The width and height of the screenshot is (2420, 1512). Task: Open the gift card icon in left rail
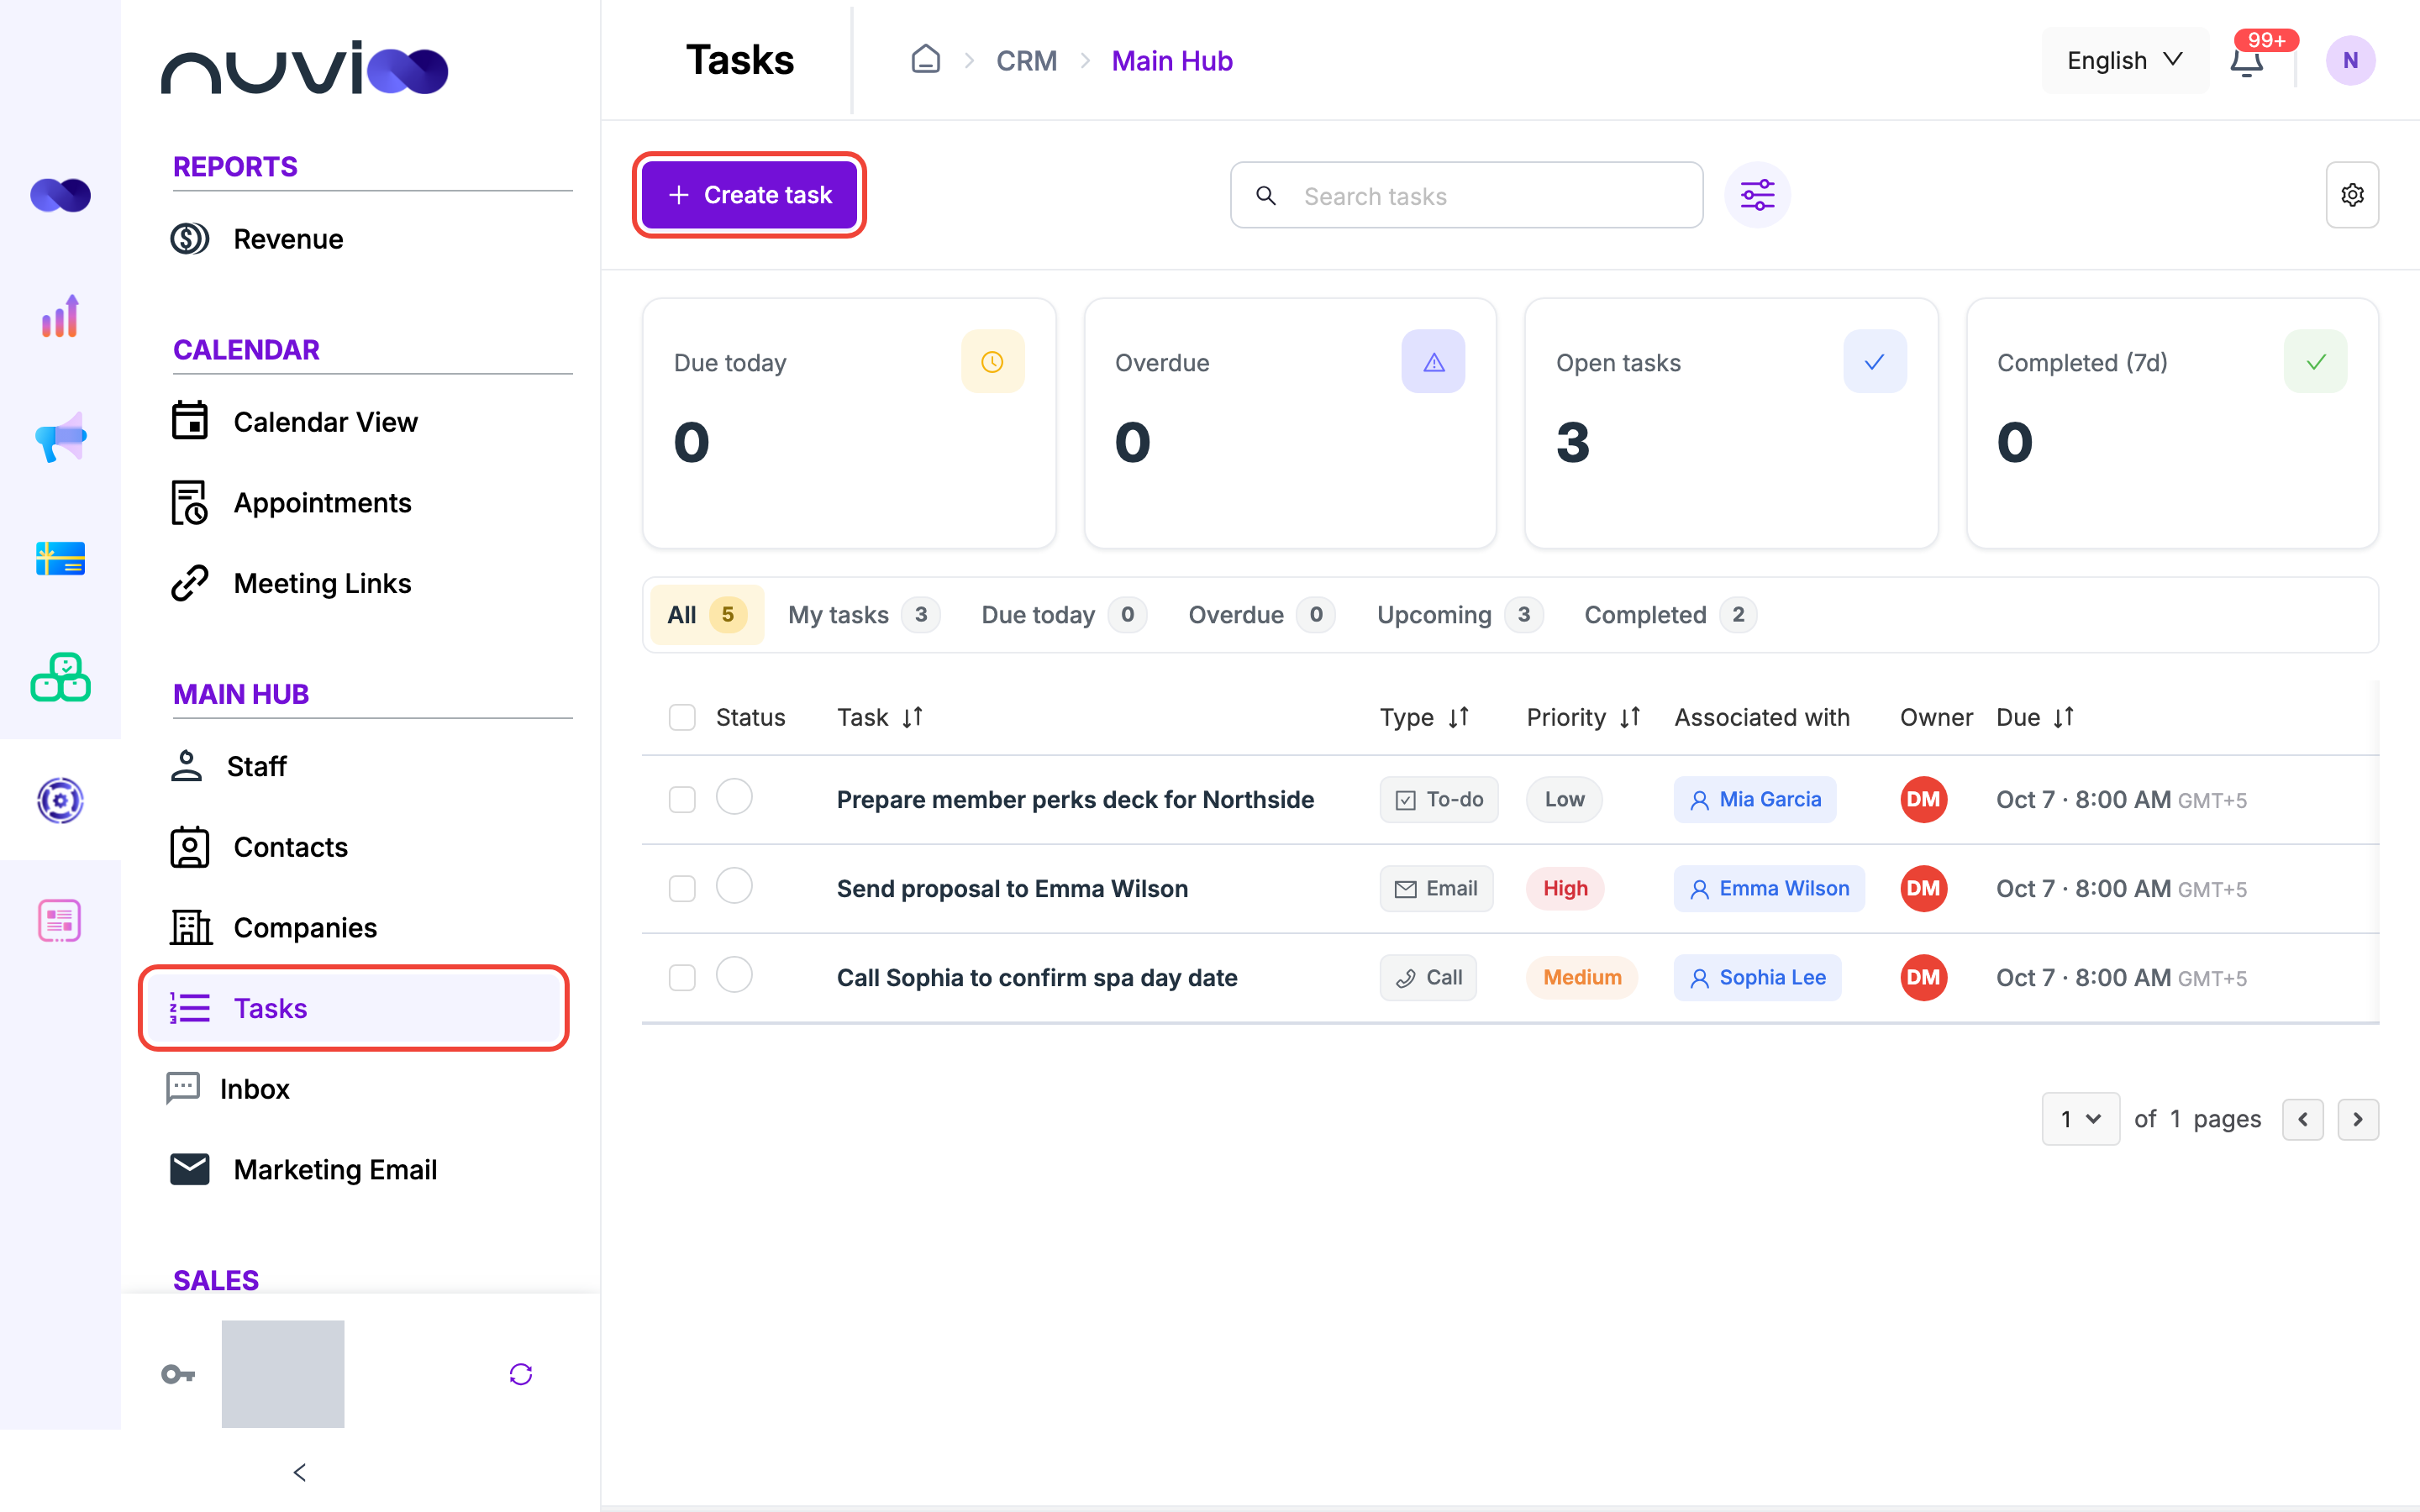pos(60,558)
